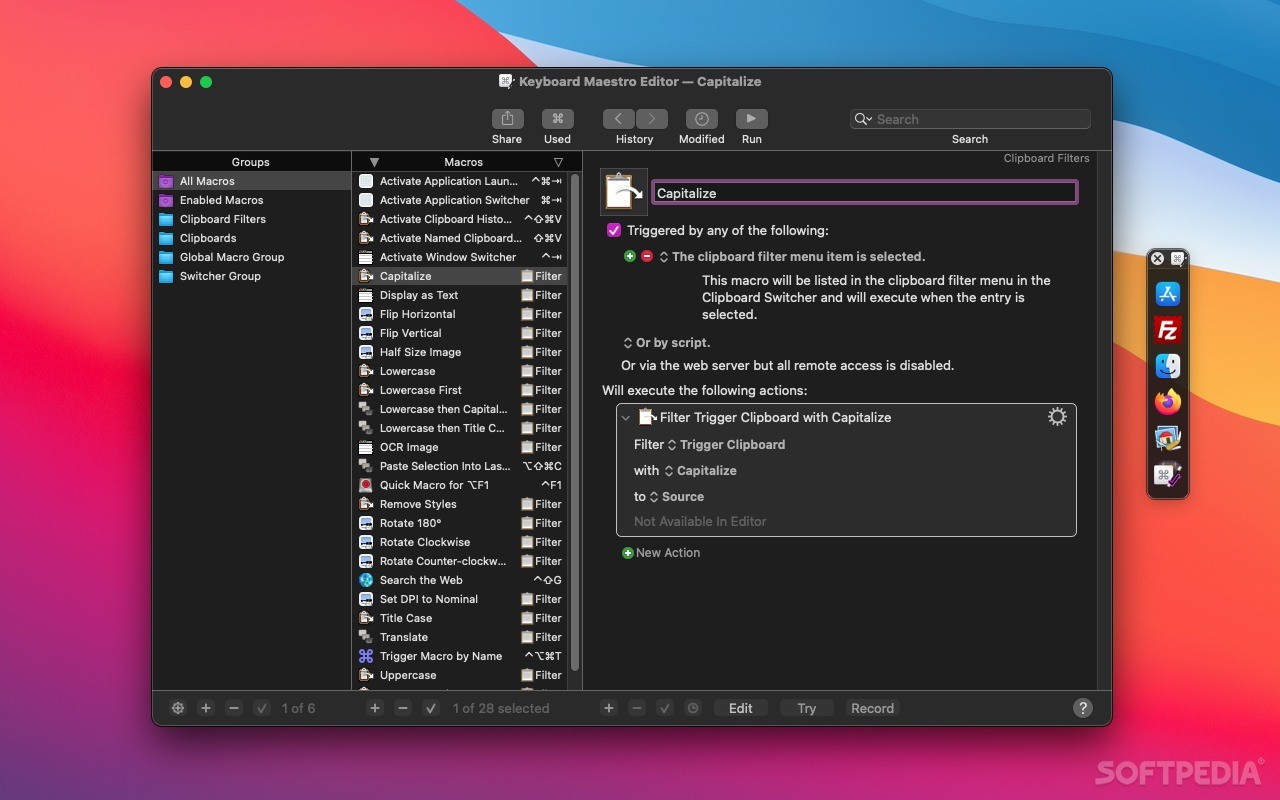Select the Clipboard Filters group
Viewport: 1280px width, 800px height.
pos(251,219)
